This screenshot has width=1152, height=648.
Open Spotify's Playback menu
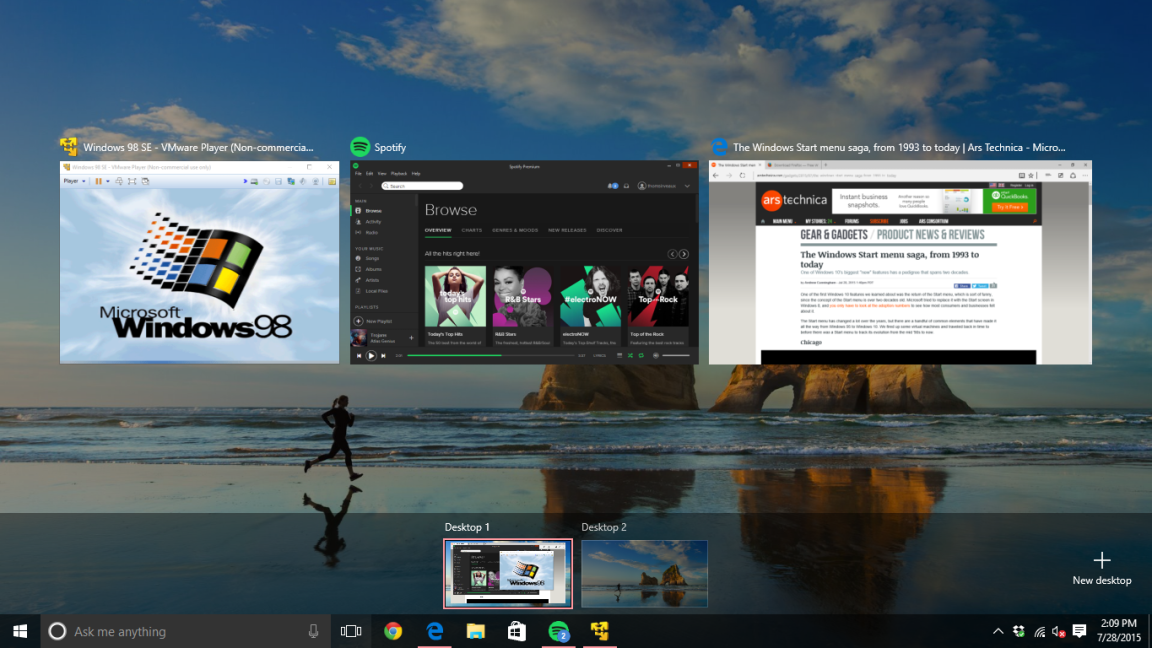pyautogui.click(x=398, y=174)
